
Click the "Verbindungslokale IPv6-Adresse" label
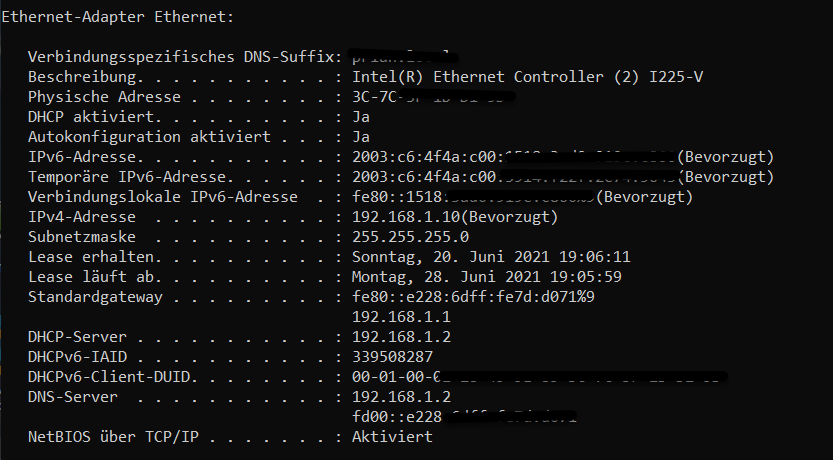tap(157, 197)
